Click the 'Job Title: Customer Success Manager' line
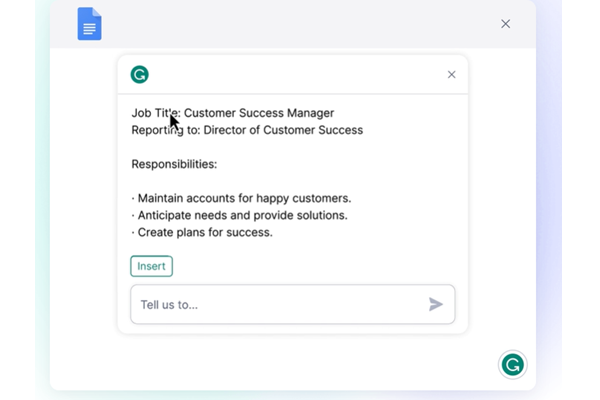Viewport: 600px width, 400px height. pyautogui.click(x=233, y=113)
